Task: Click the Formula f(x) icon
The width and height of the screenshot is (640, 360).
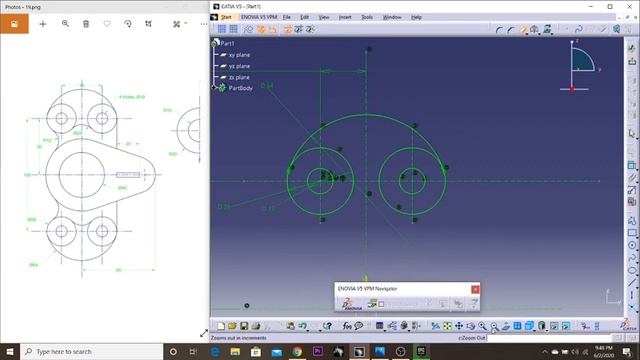Action: pos(347,326)
